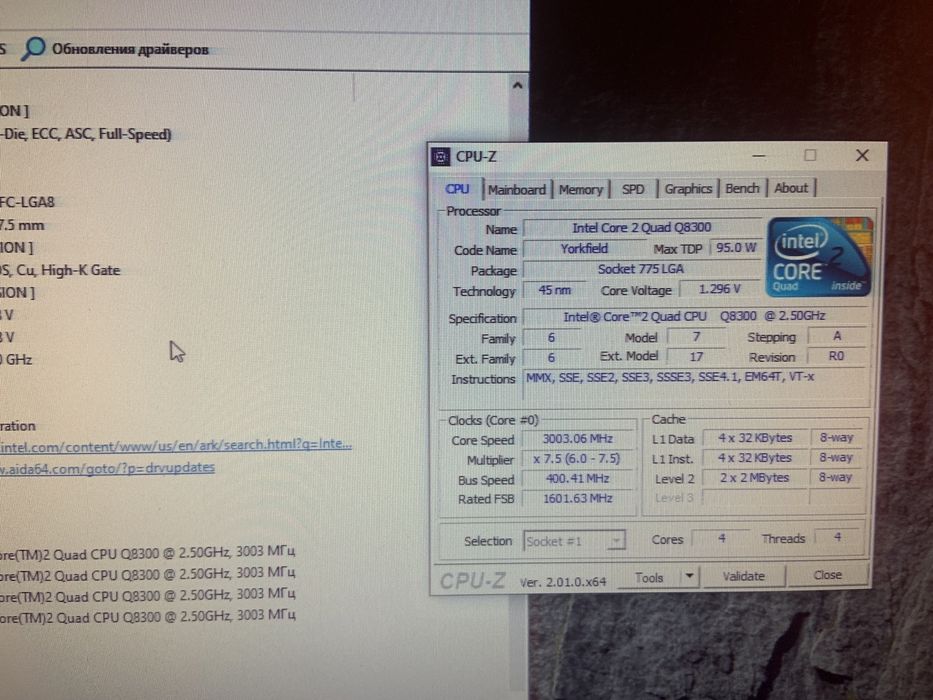The width and height of the screenshot is (933, 700).
Task: Click the Instructions field listing MMX, SSE
Action: coord(694,386)
